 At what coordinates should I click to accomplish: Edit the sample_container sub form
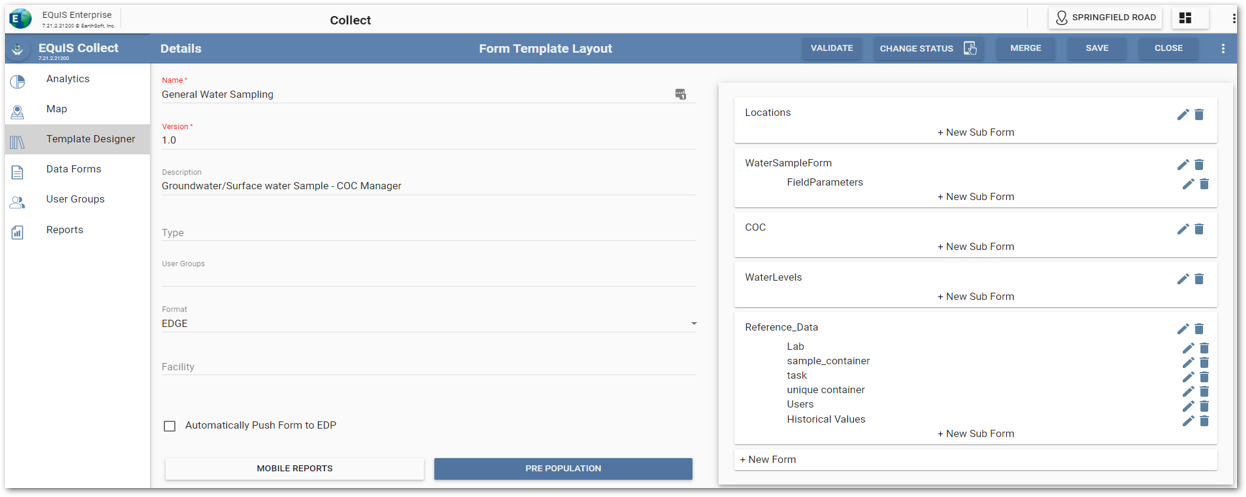(1188, 362)
